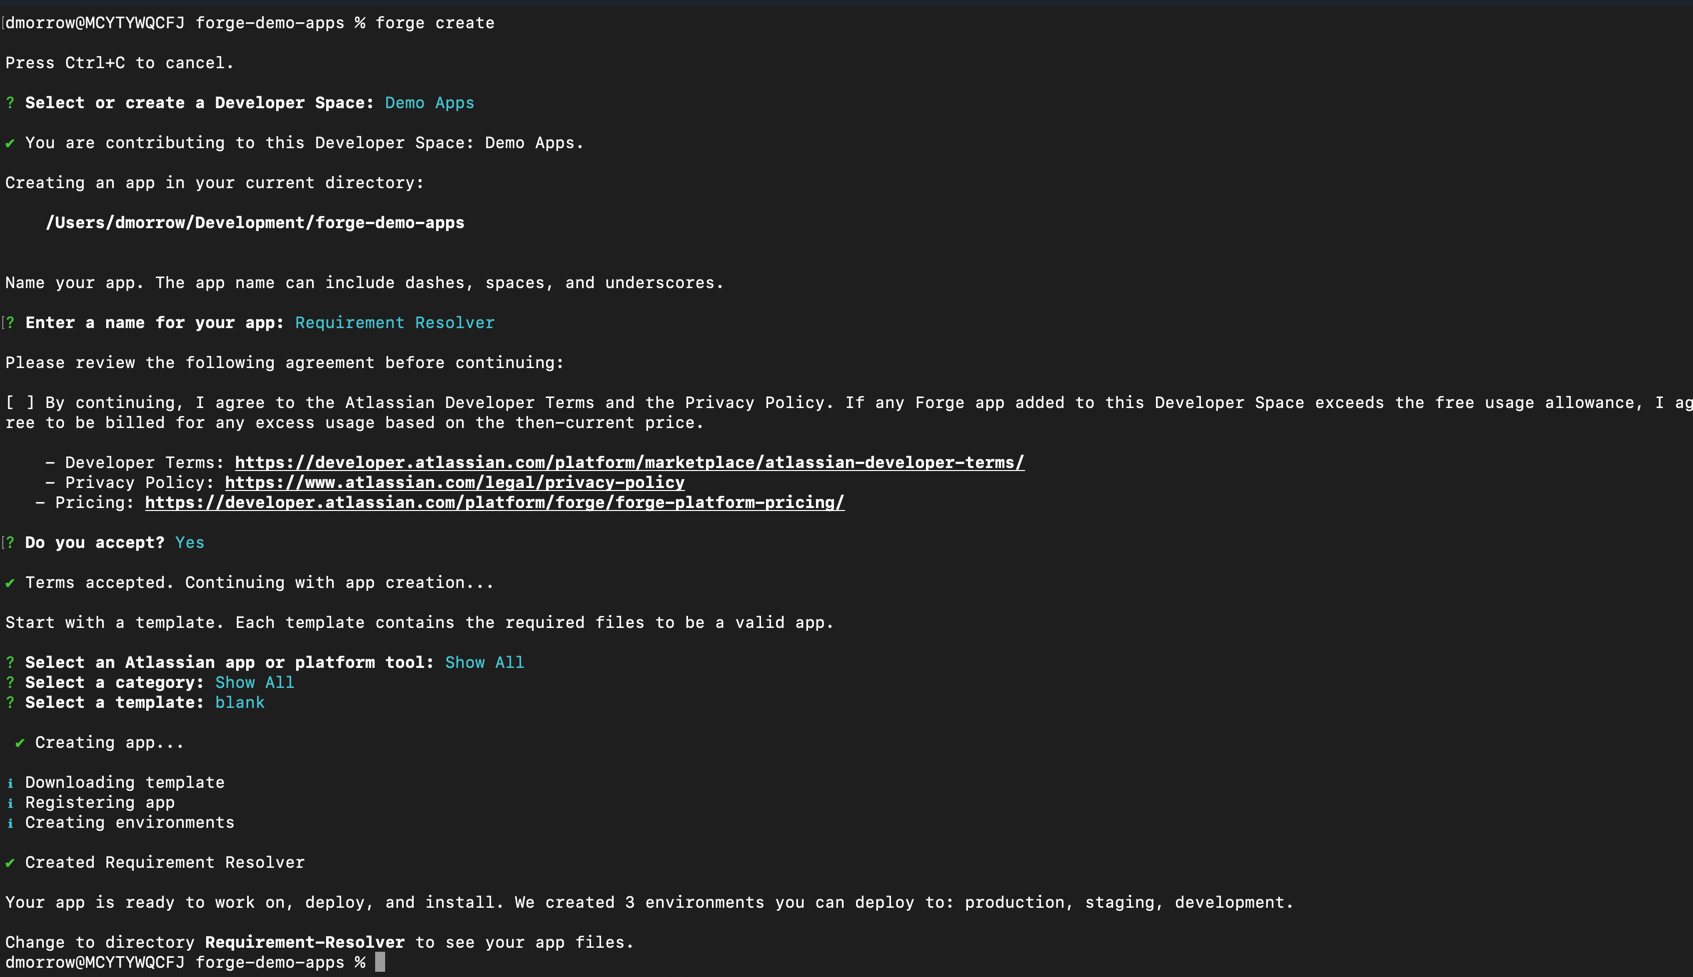Select the directory name 'Requirement-Resolver'
Screen dimensions: 1693x977
pyautogui.click(x=305, y=941)
